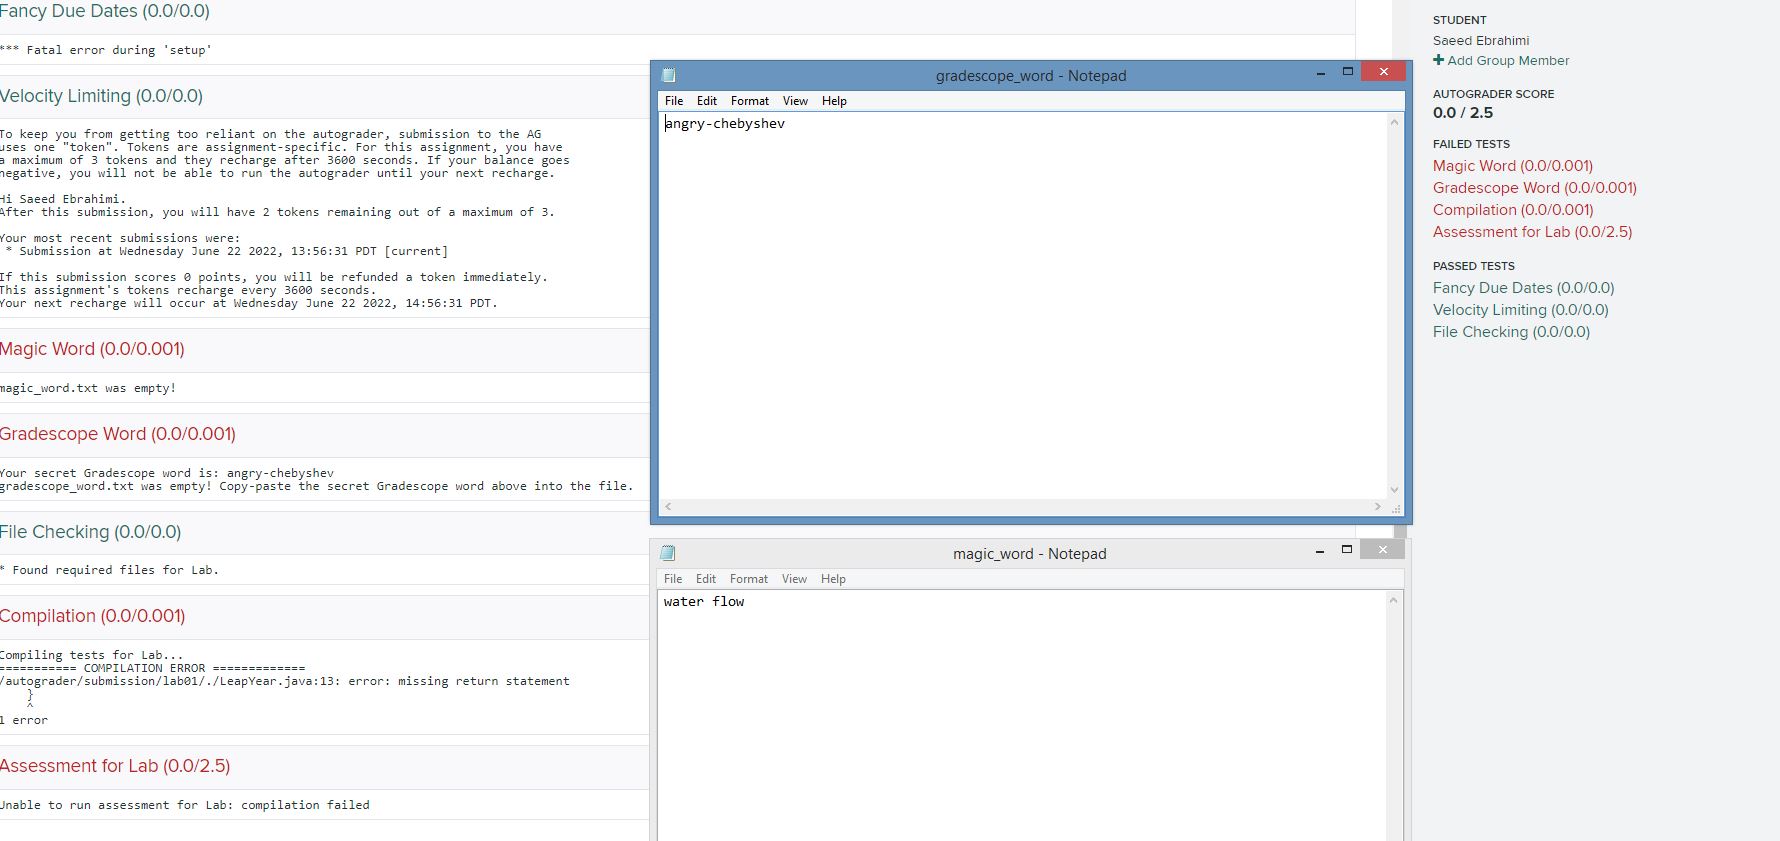Click scroll-right arrow in gradescope_word Notepad
The width and height of the screenshot is (1780, 841).
click(1377, 507)
